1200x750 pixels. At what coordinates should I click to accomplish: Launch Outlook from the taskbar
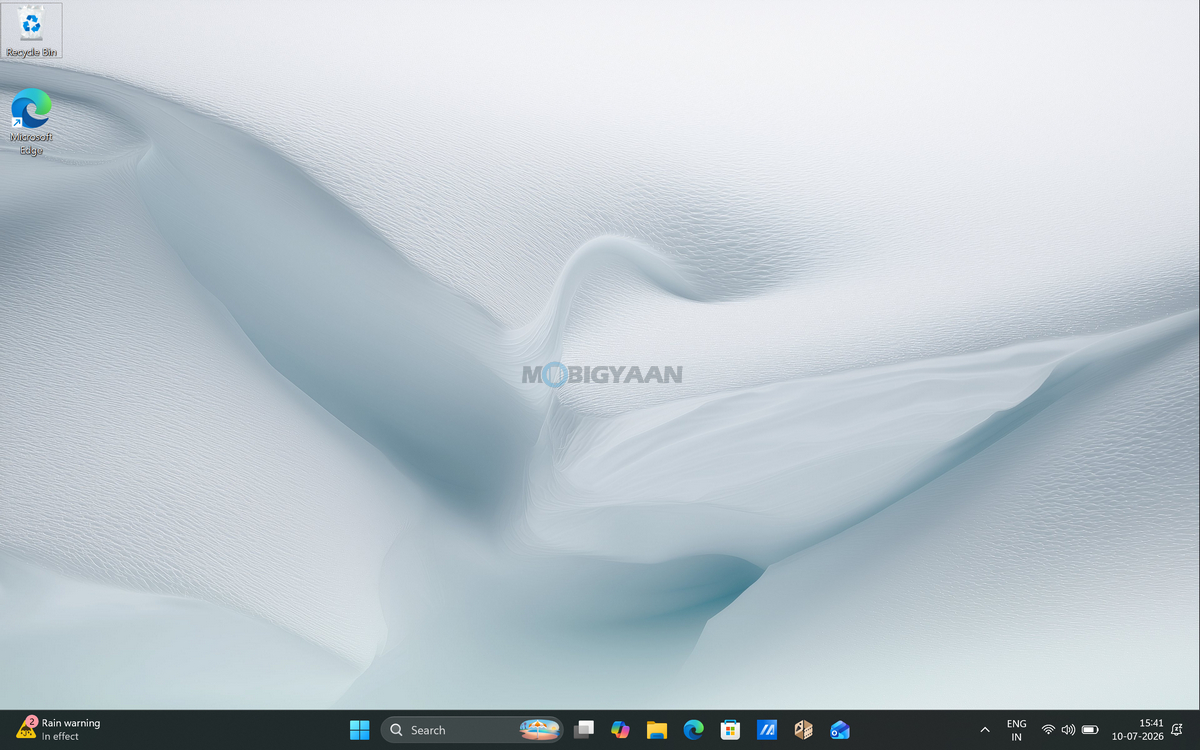840,730
